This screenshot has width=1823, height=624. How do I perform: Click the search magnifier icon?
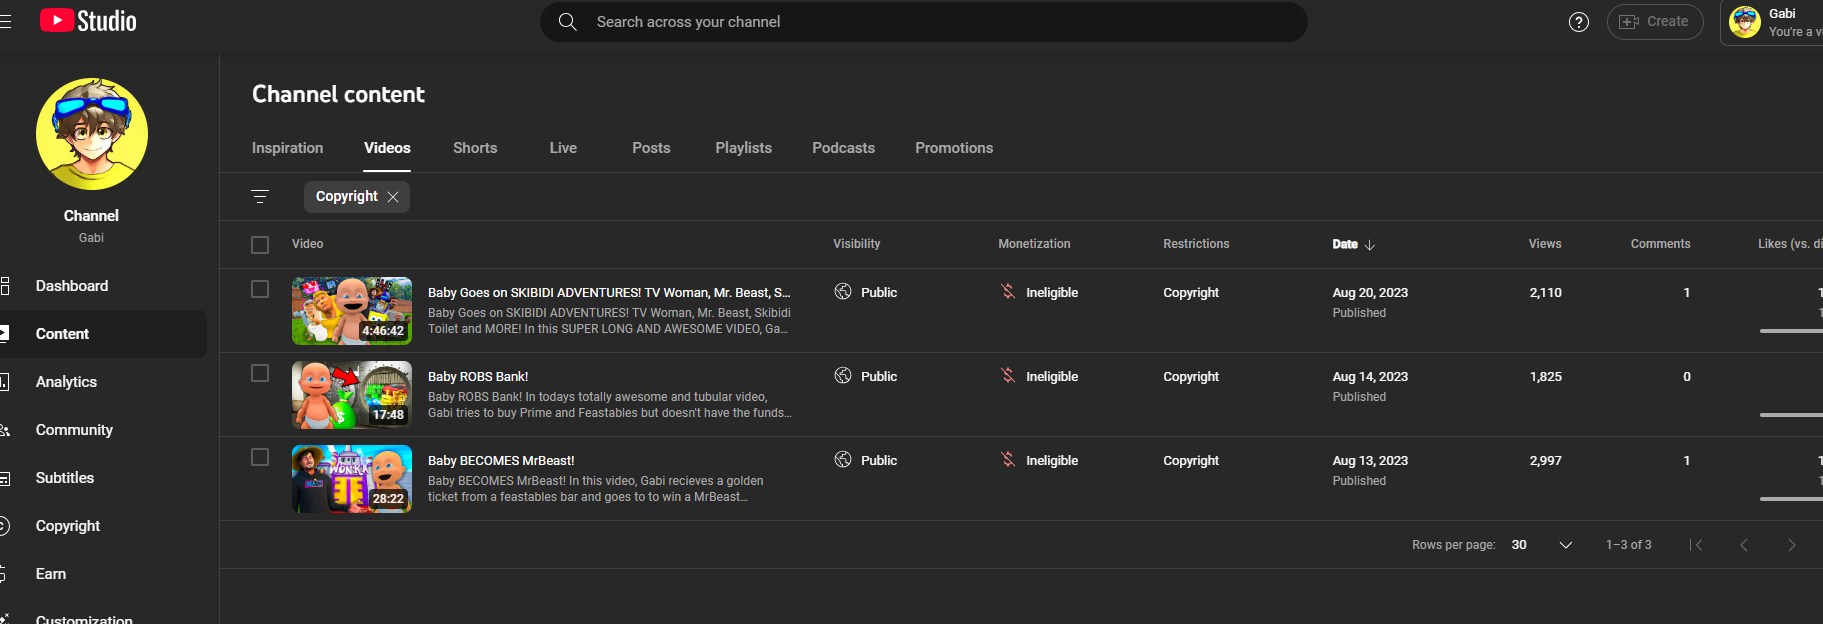[567, 22]
